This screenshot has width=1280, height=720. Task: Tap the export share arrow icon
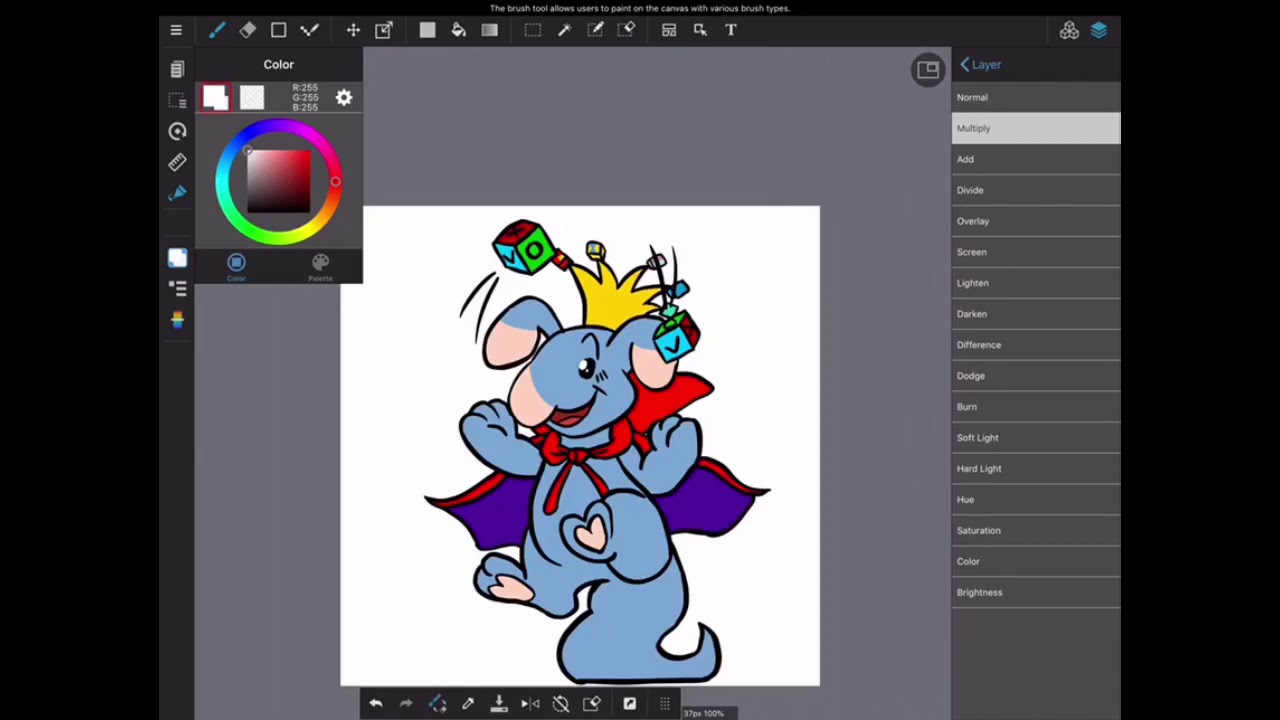[x=630, y=704]
